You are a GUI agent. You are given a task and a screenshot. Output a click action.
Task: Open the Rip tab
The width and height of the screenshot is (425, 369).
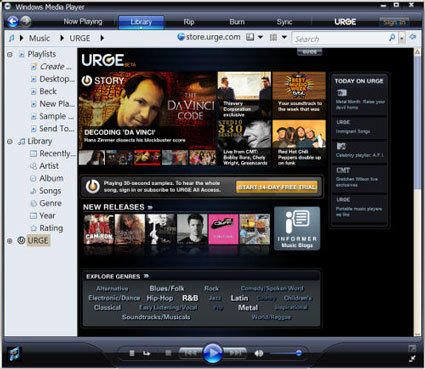189,22
